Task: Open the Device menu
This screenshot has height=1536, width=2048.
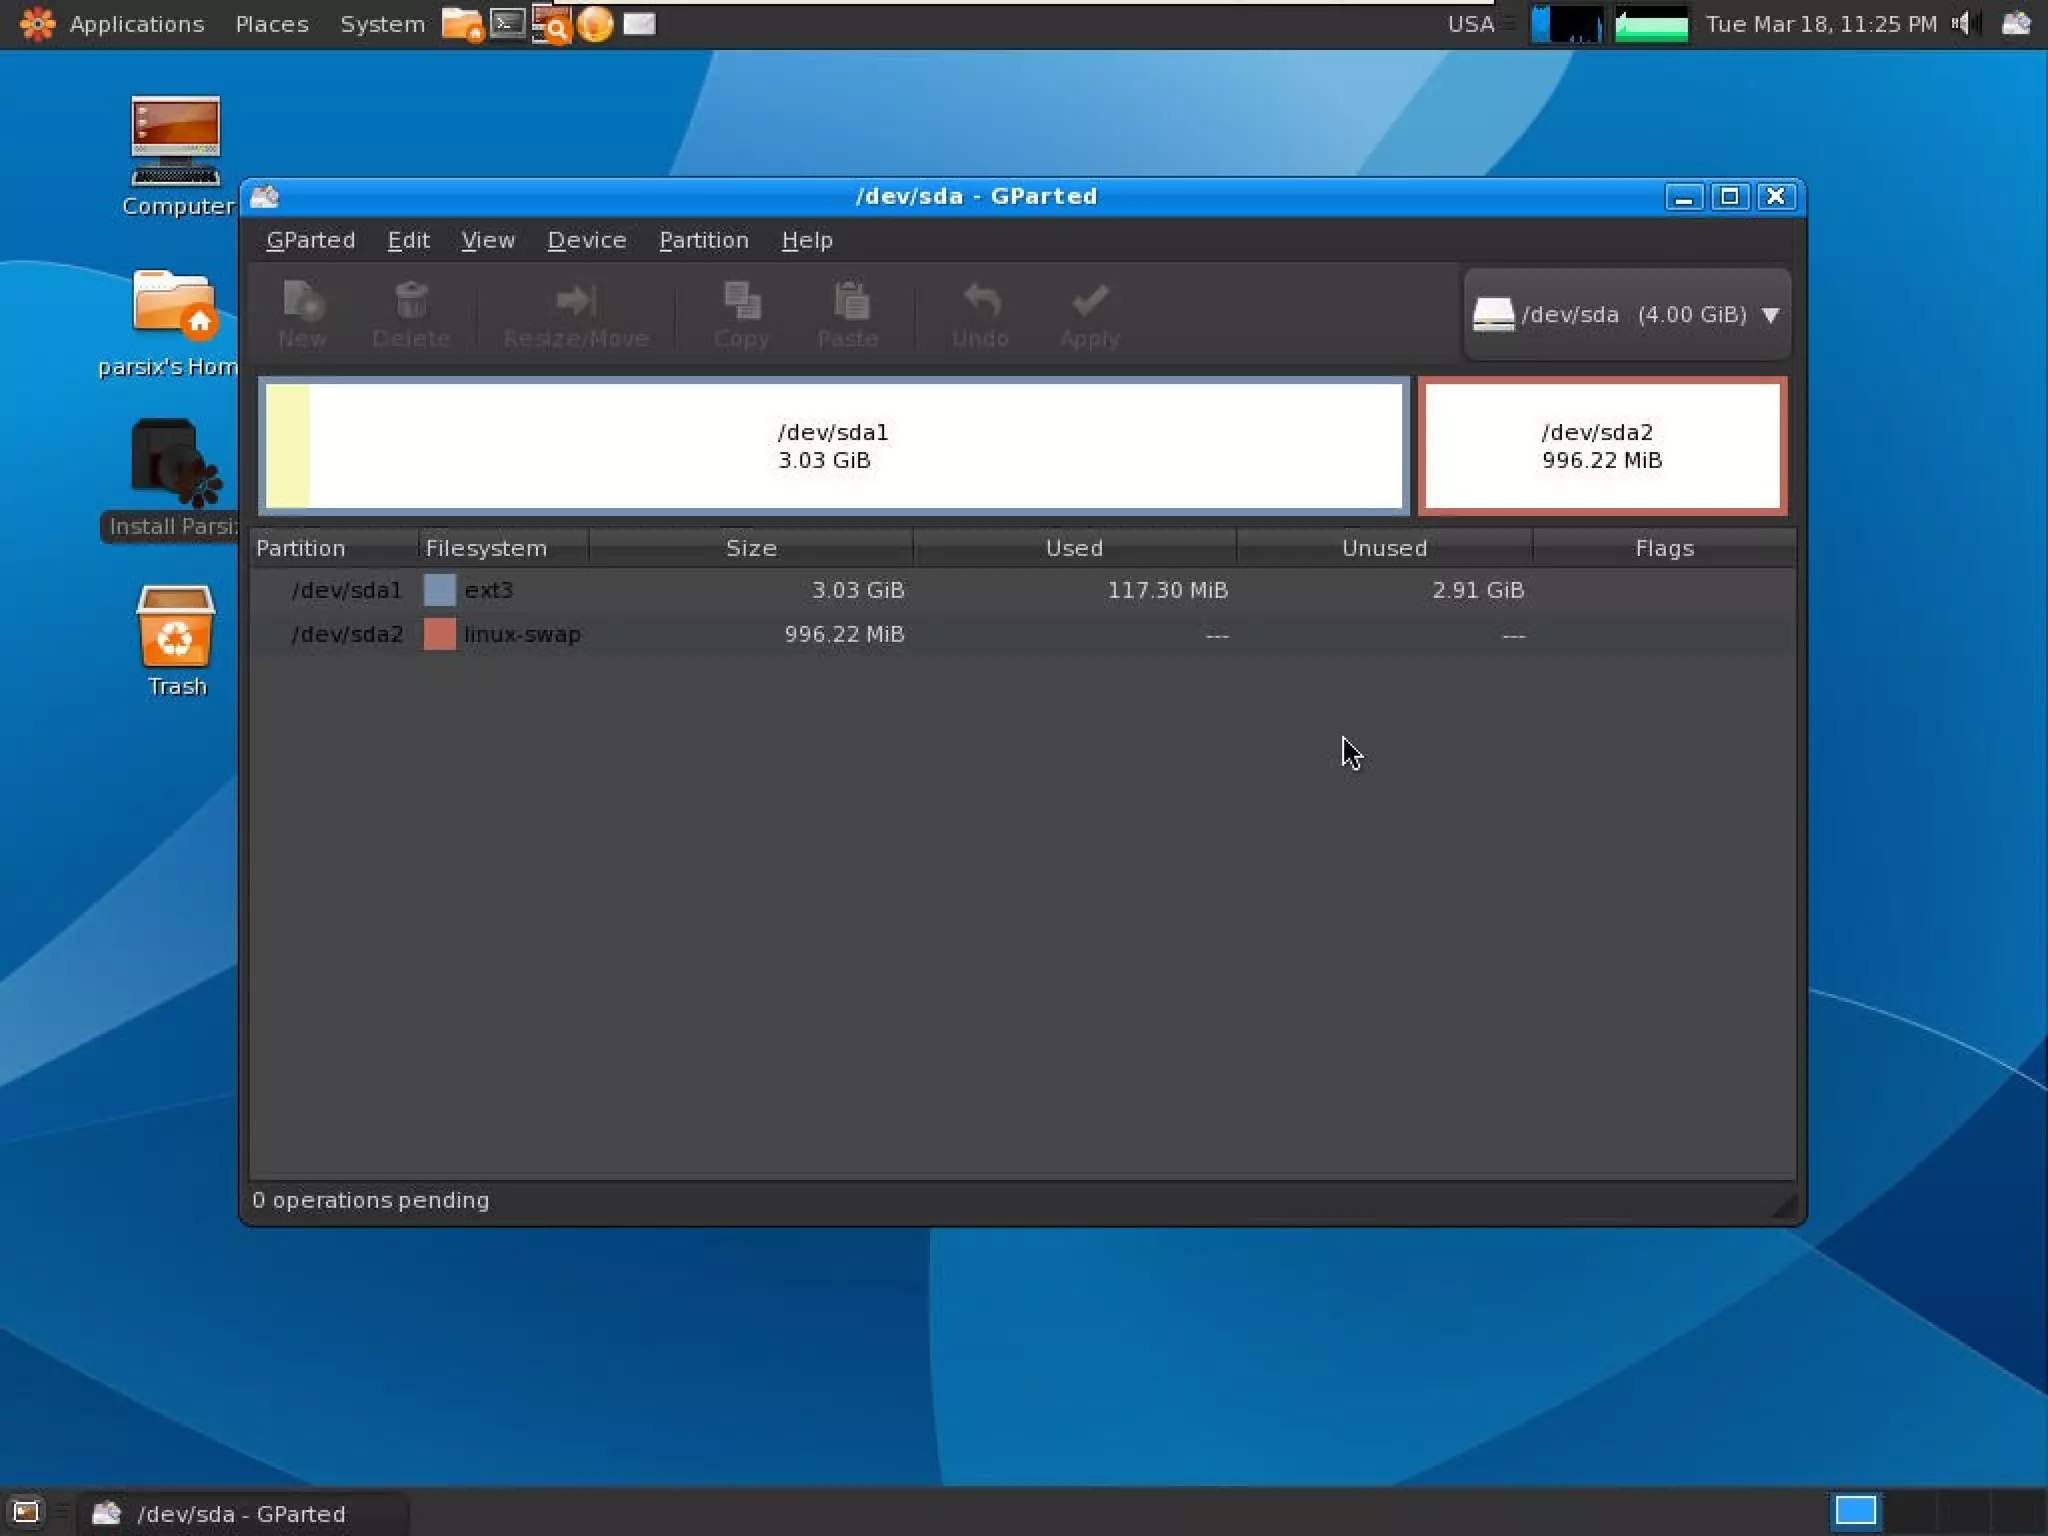Action: (x=586, y=240)
